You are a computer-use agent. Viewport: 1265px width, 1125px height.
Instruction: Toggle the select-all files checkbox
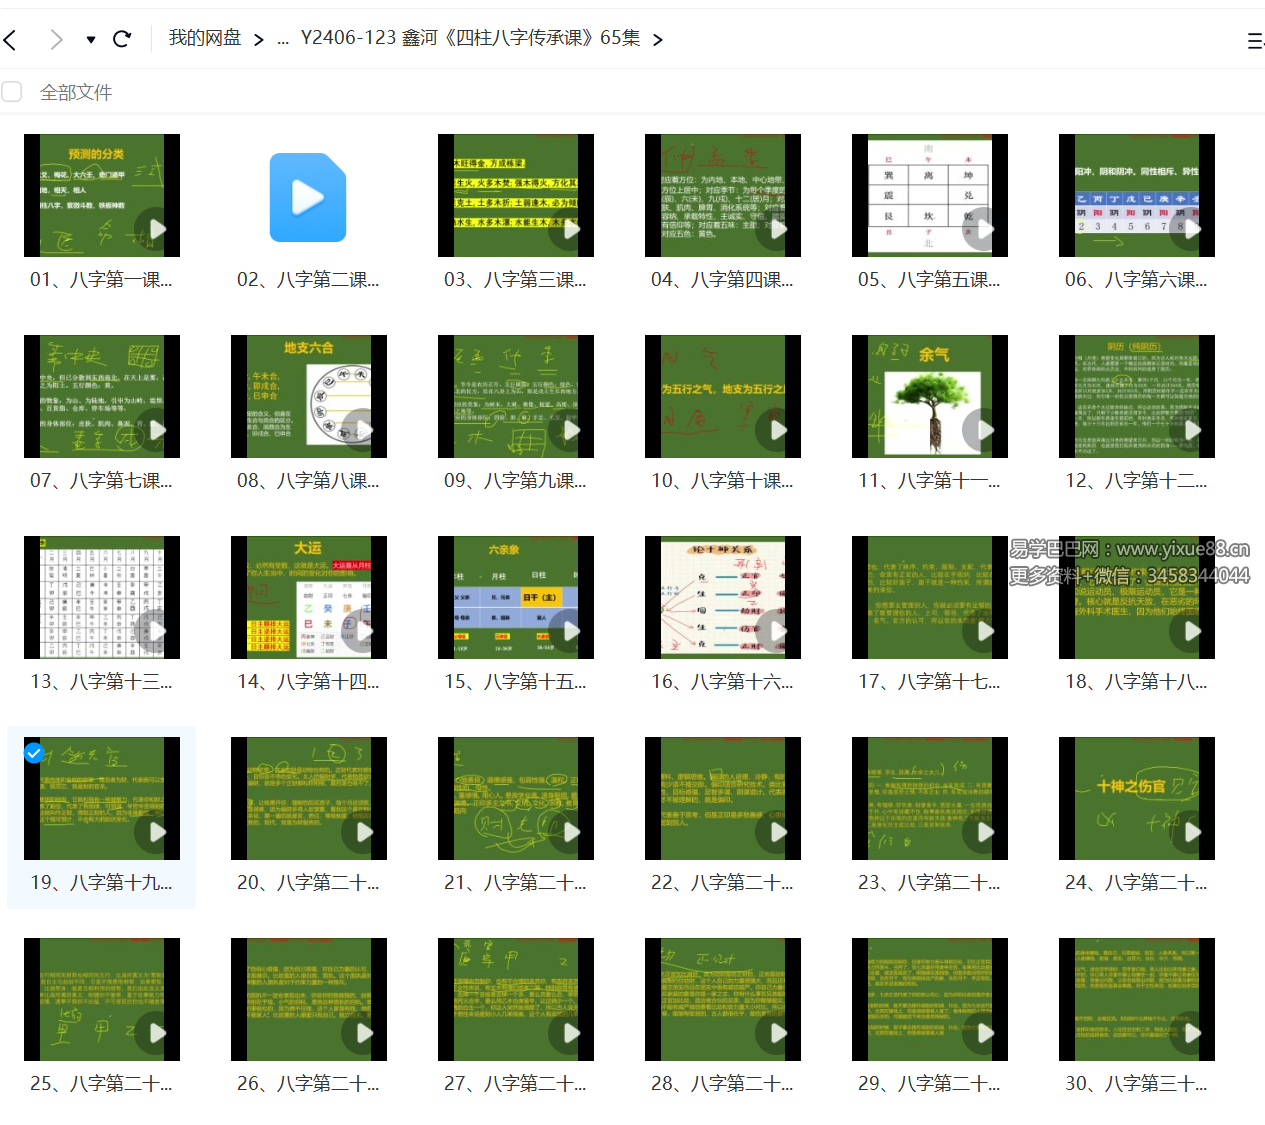point(12,92)
